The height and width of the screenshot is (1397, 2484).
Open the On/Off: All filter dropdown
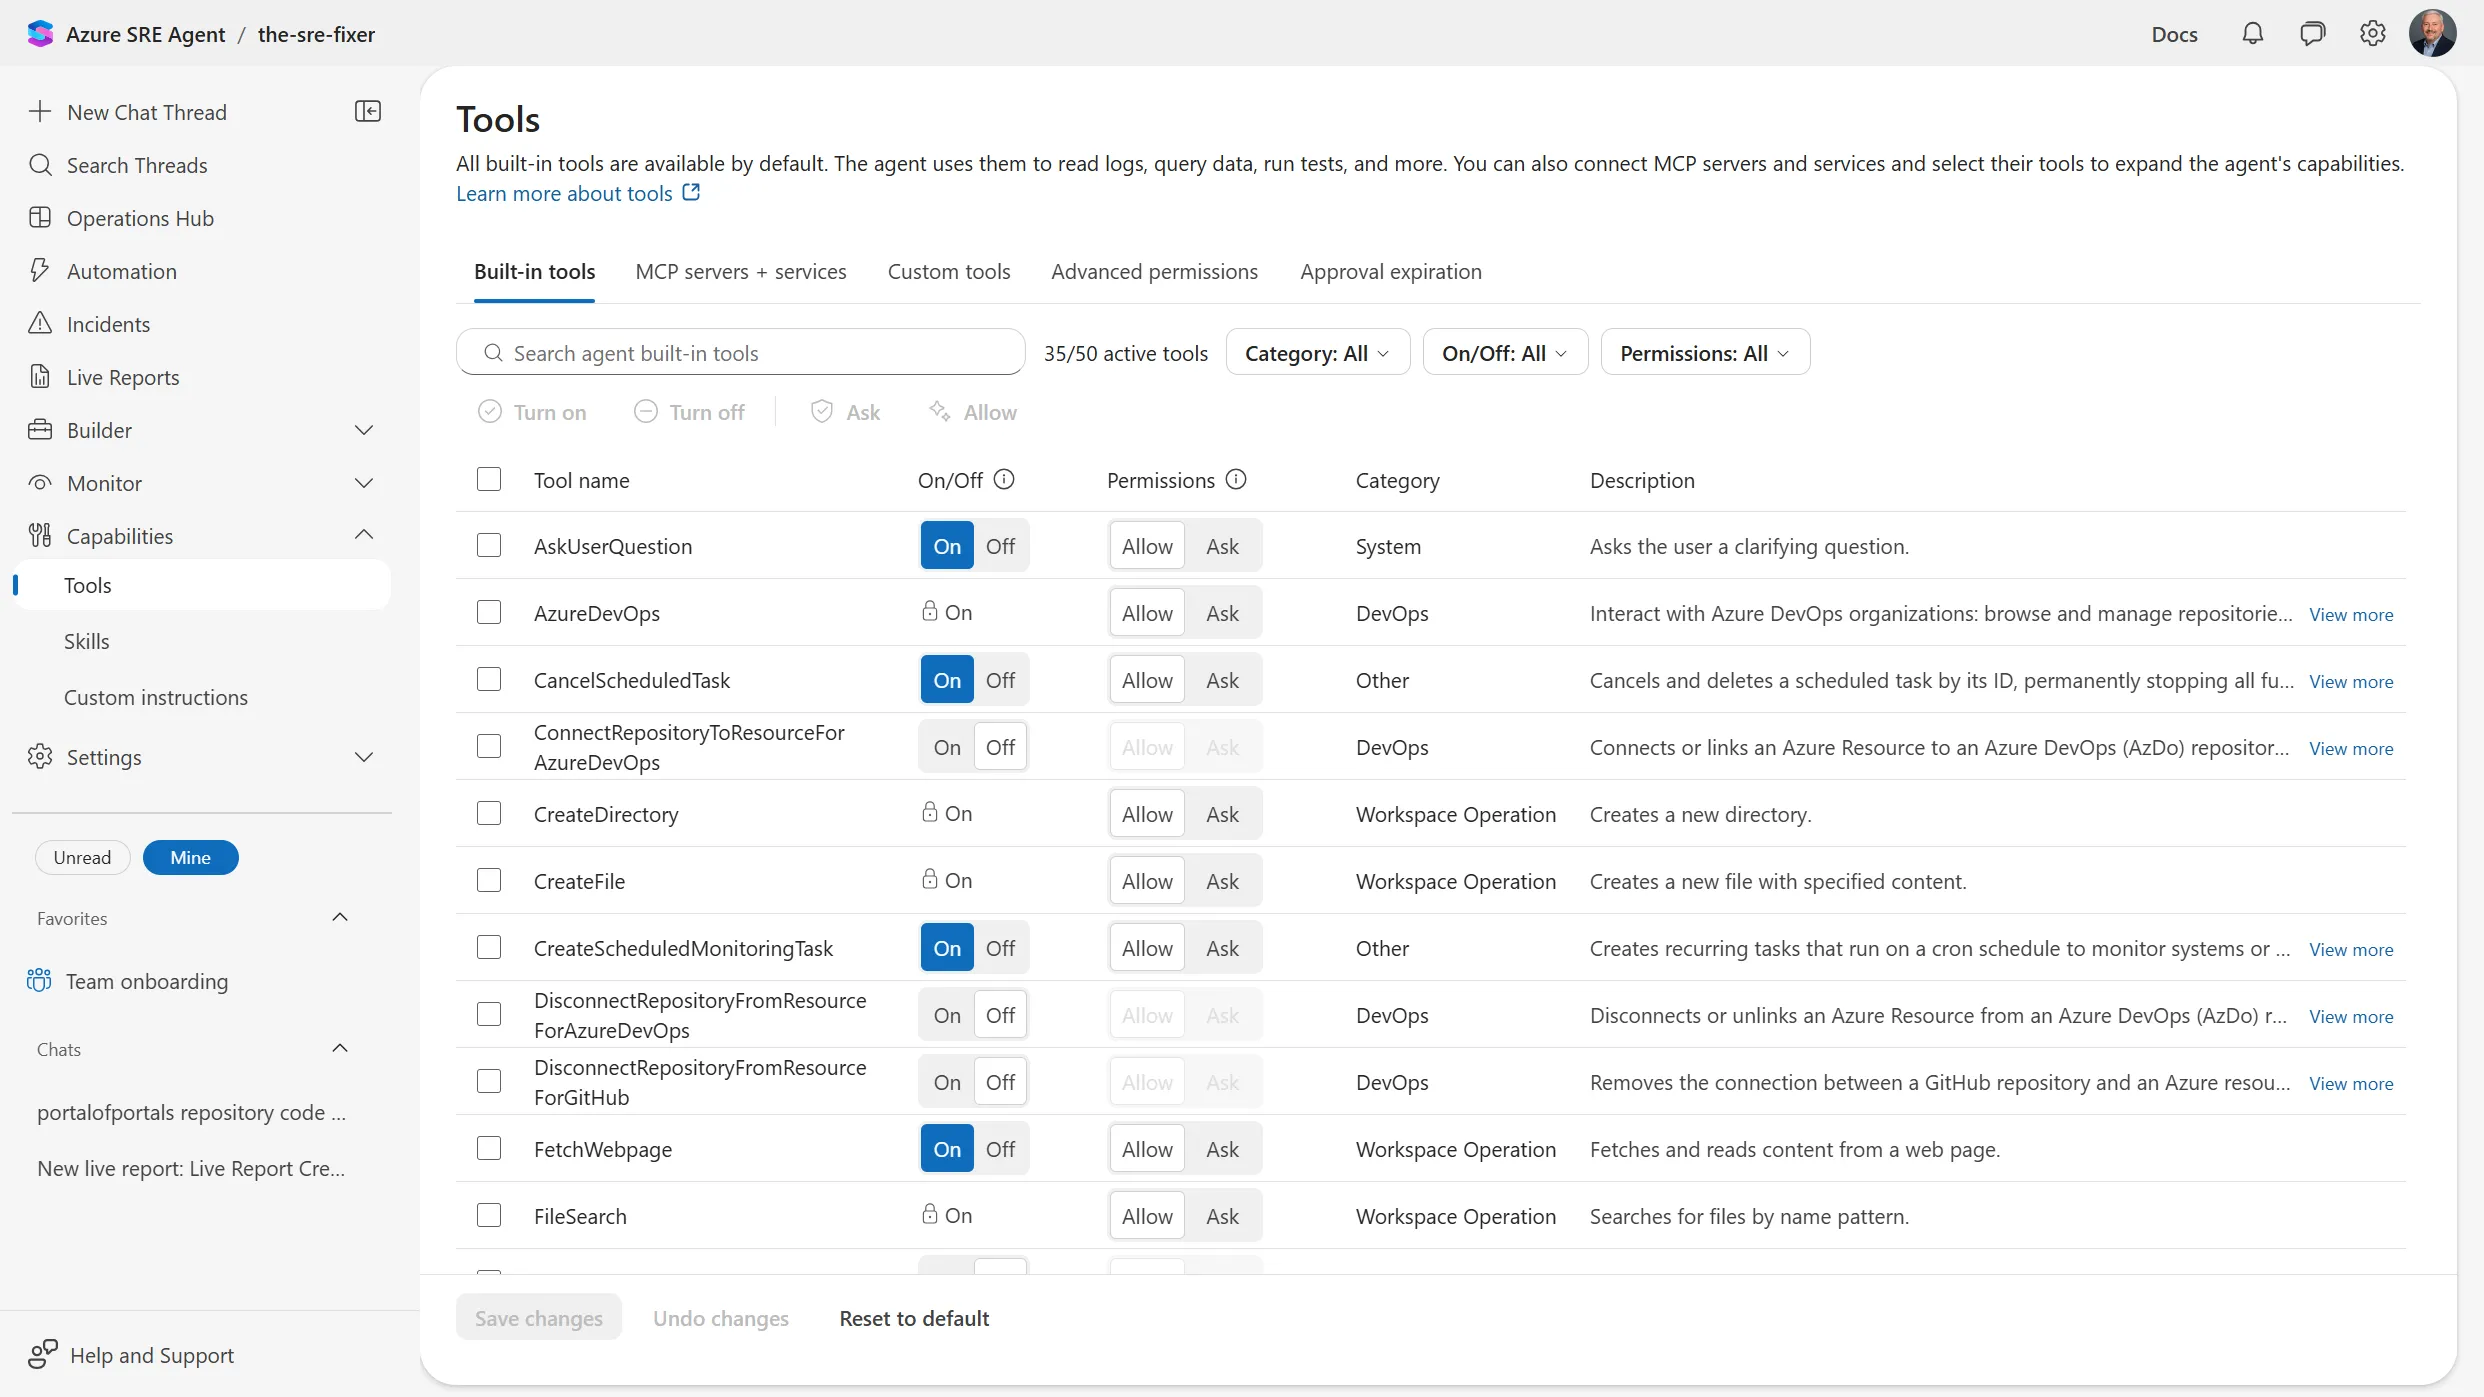coord(1505,352)
